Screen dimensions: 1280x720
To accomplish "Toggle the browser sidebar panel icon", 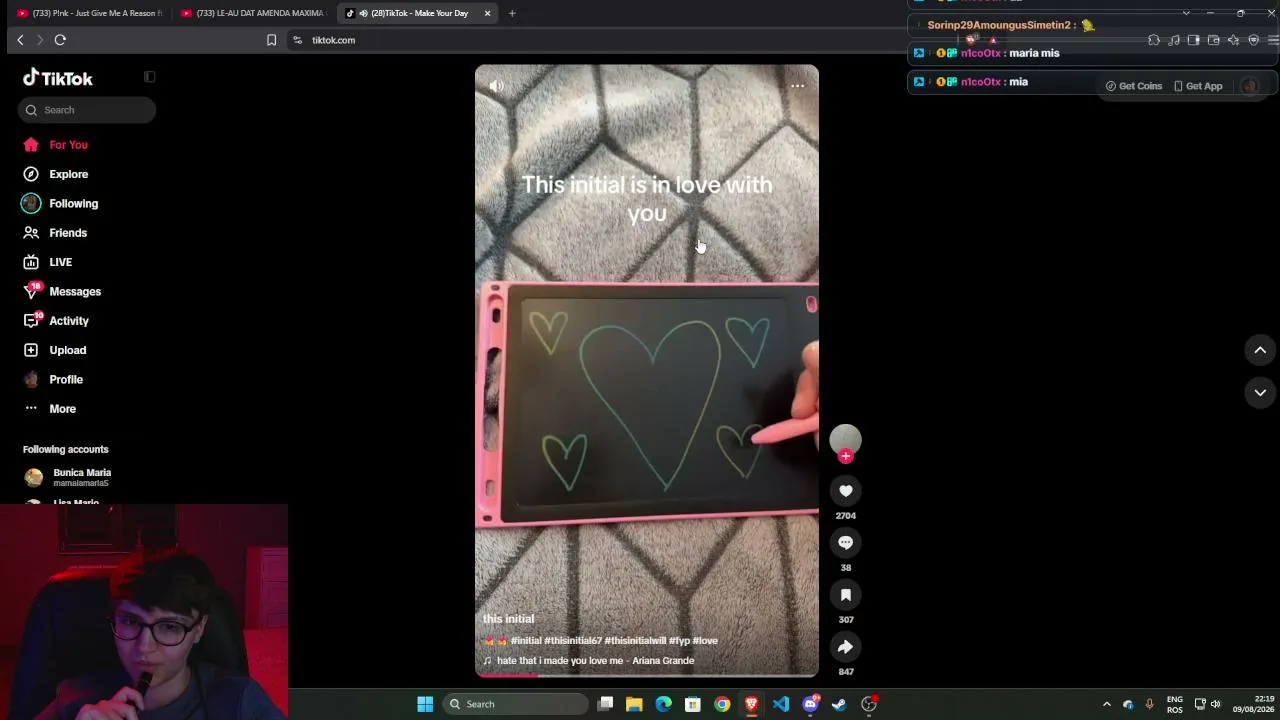I will (x=1194, y=40).
